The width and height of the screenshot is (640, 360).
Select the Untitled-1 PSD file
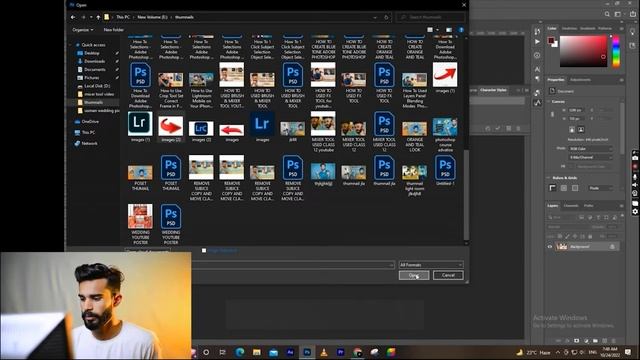tap(445, 171)
